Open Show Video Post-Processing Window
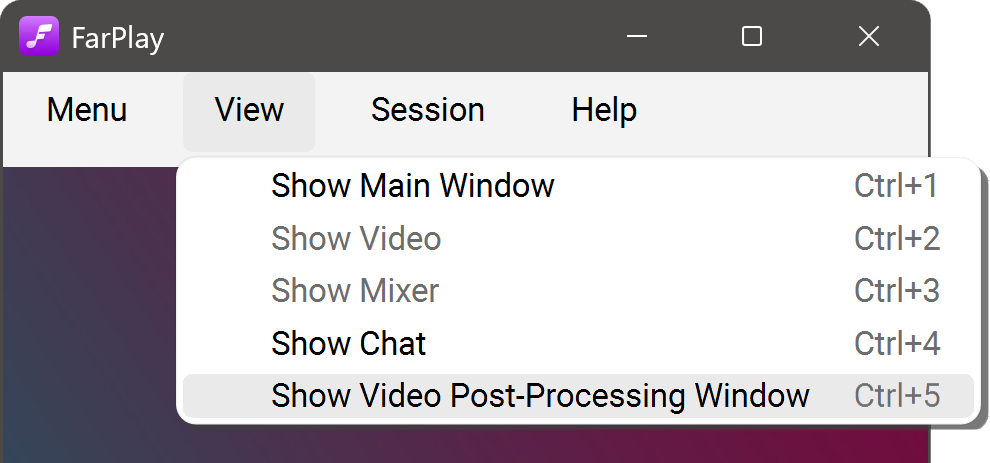This screenshot has width=990, height=463. [540, 396]
